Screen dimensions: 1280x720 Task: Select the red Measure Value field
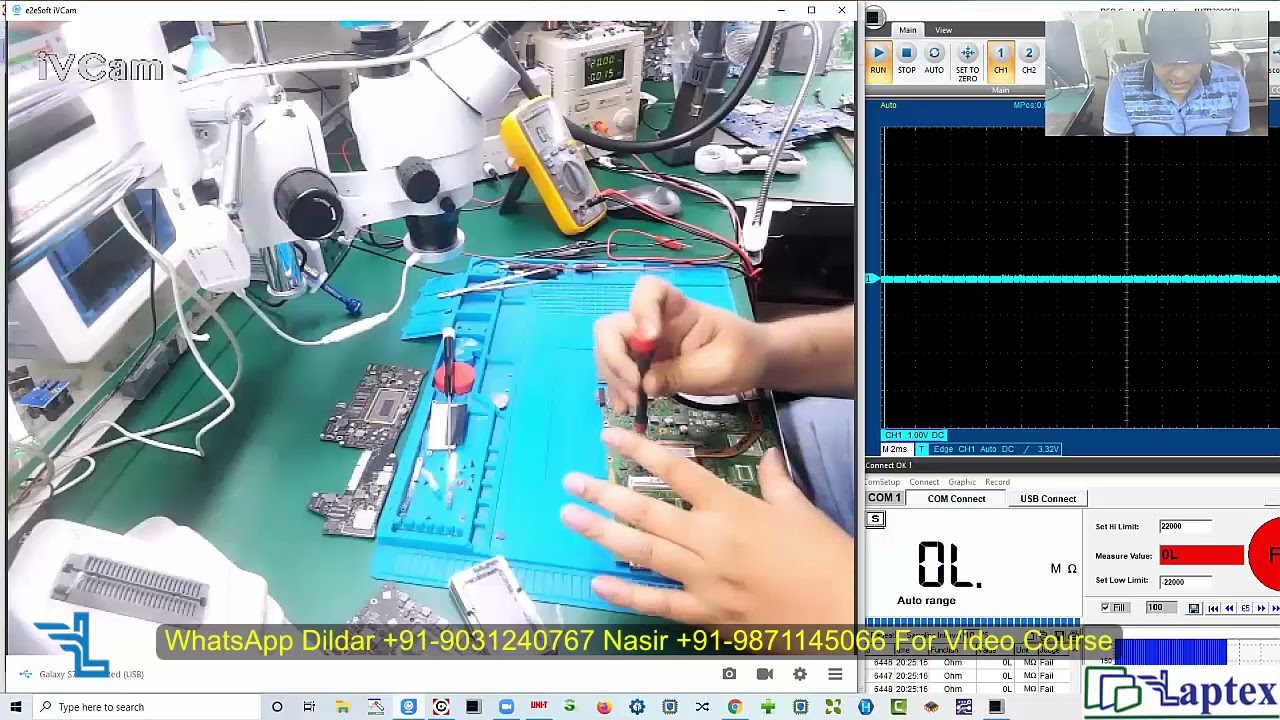click(1201, 555)
